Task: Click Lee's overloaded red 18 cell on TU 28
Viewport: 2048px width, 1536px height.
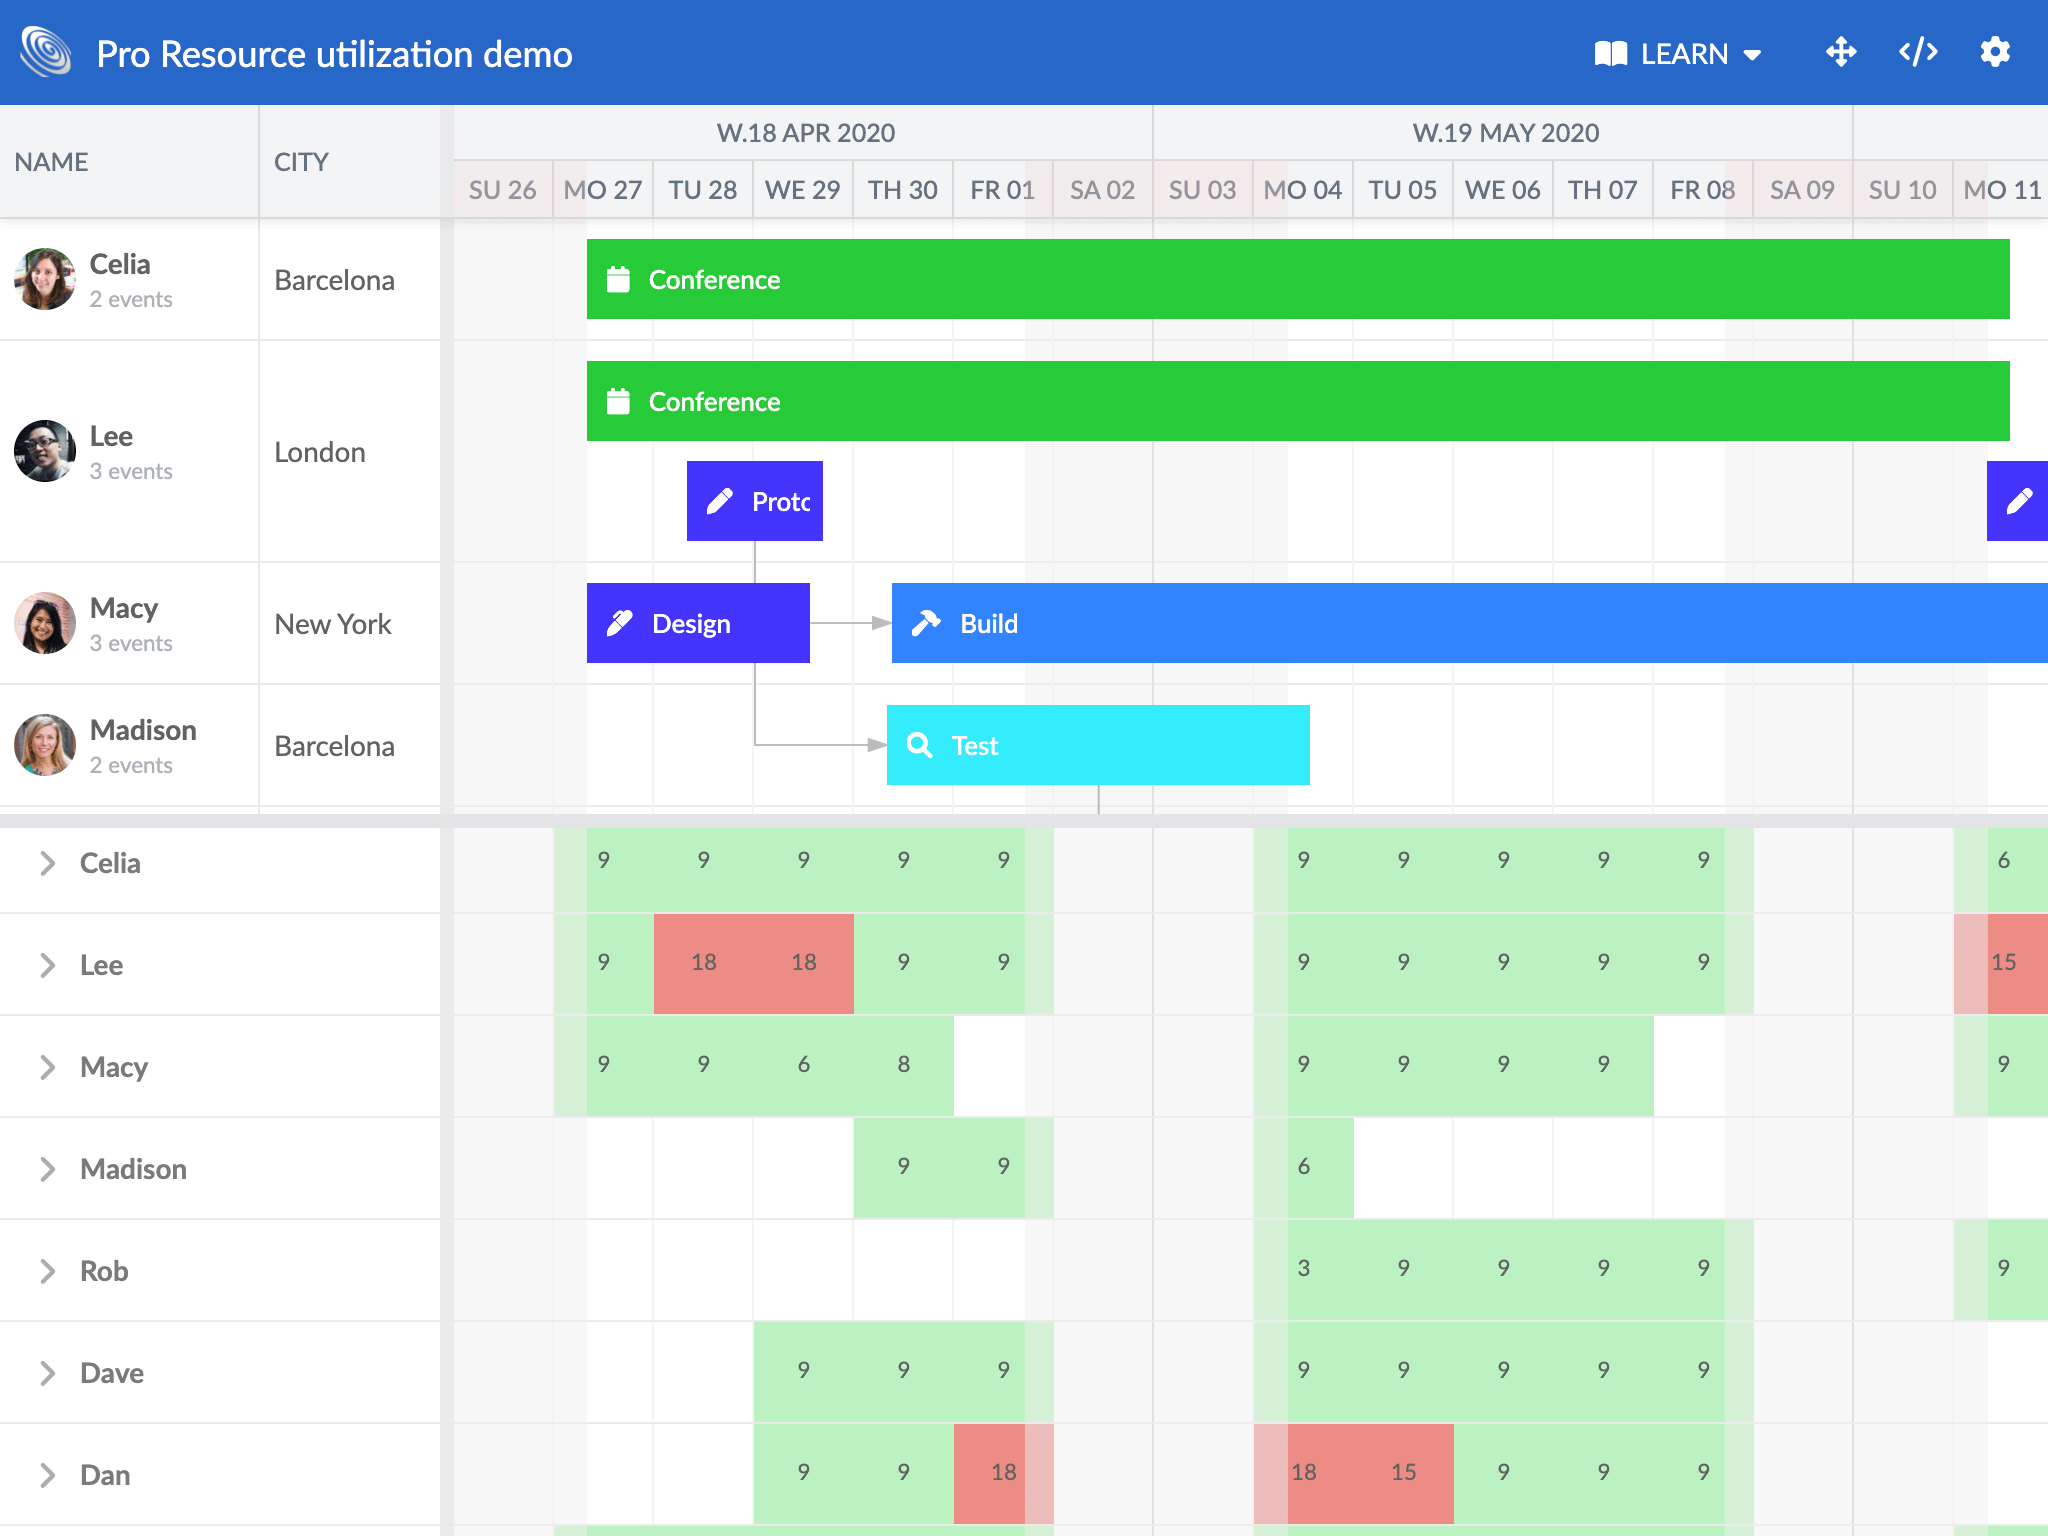Action: coord(704,962)
